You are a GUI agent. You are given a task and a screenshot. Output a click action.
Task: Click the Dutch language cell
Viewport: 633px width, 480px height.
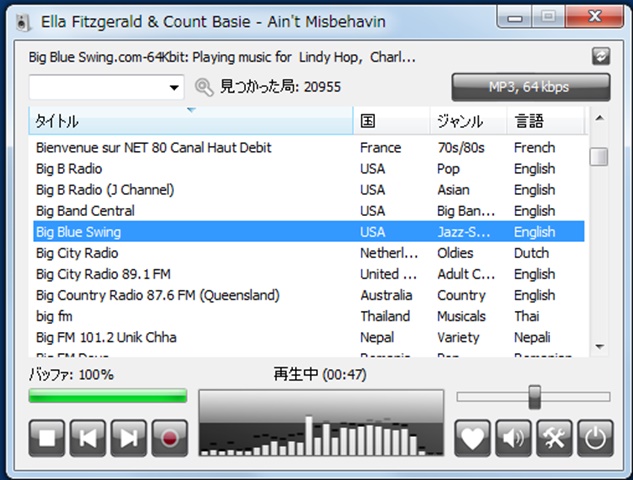point(532,253)
